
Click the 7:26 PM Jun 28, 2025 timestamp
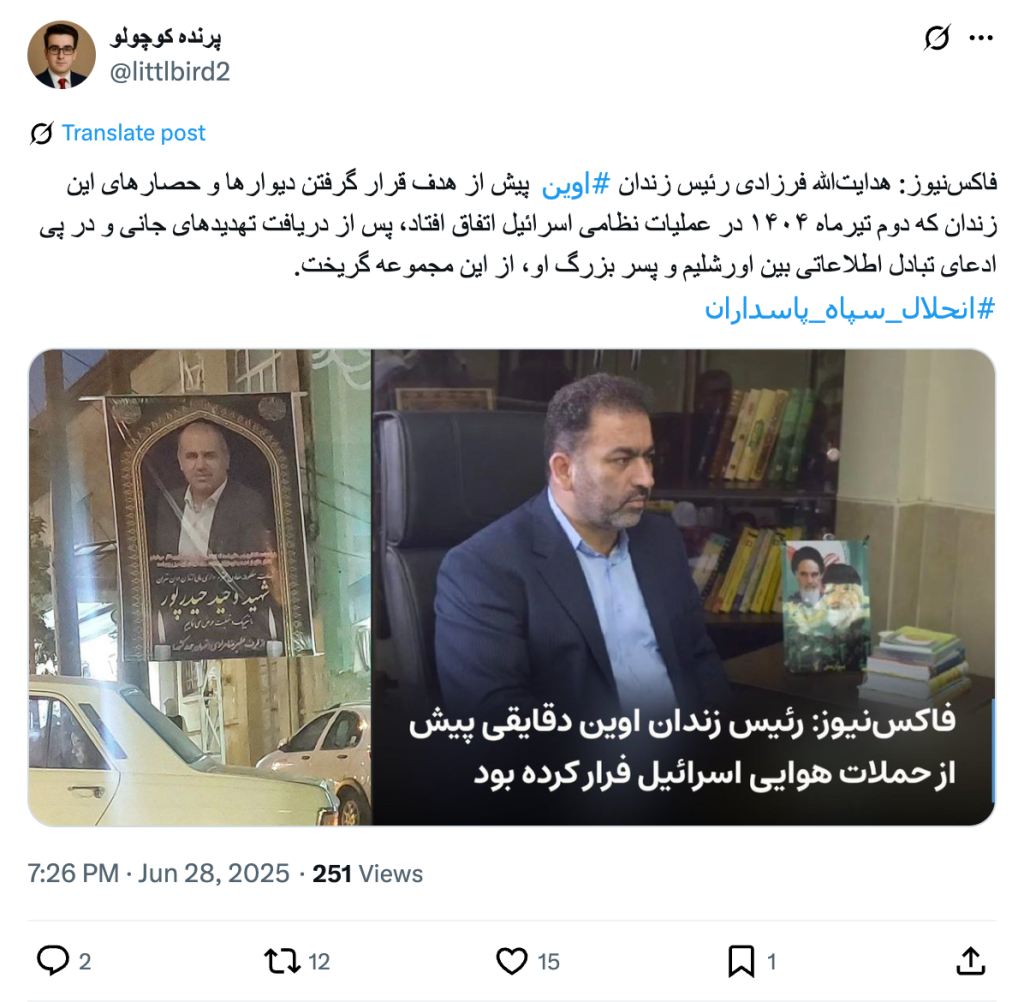158,873
